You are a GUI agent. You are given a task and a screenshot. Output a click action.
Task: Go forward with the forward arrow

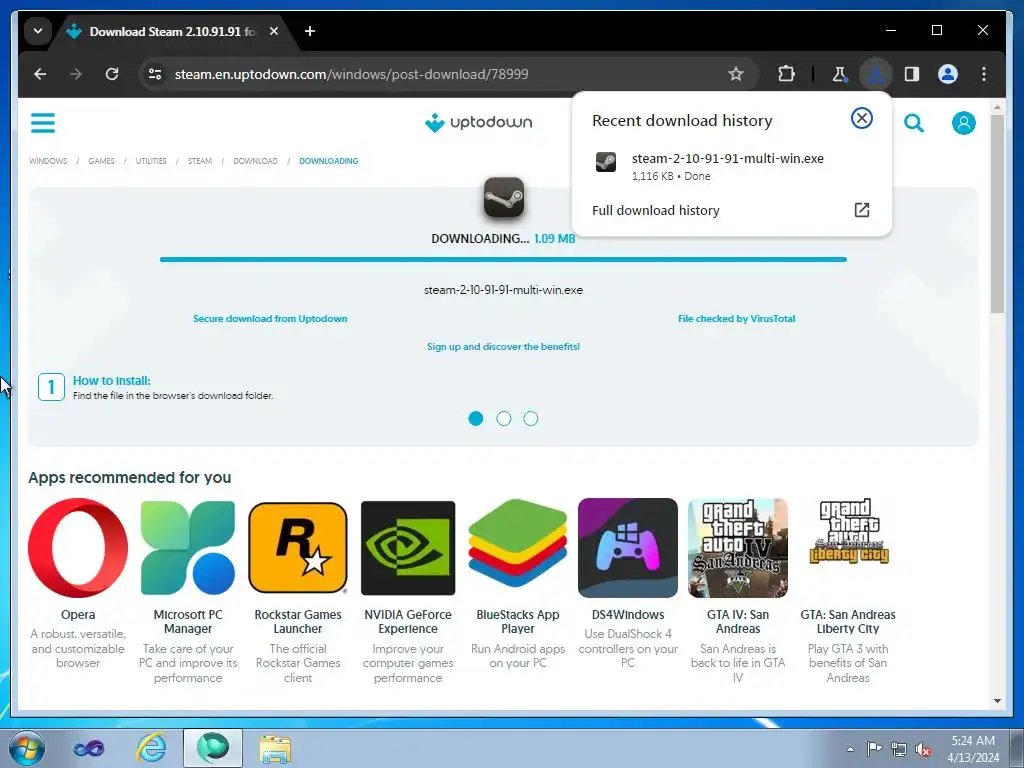pos(76,74)
